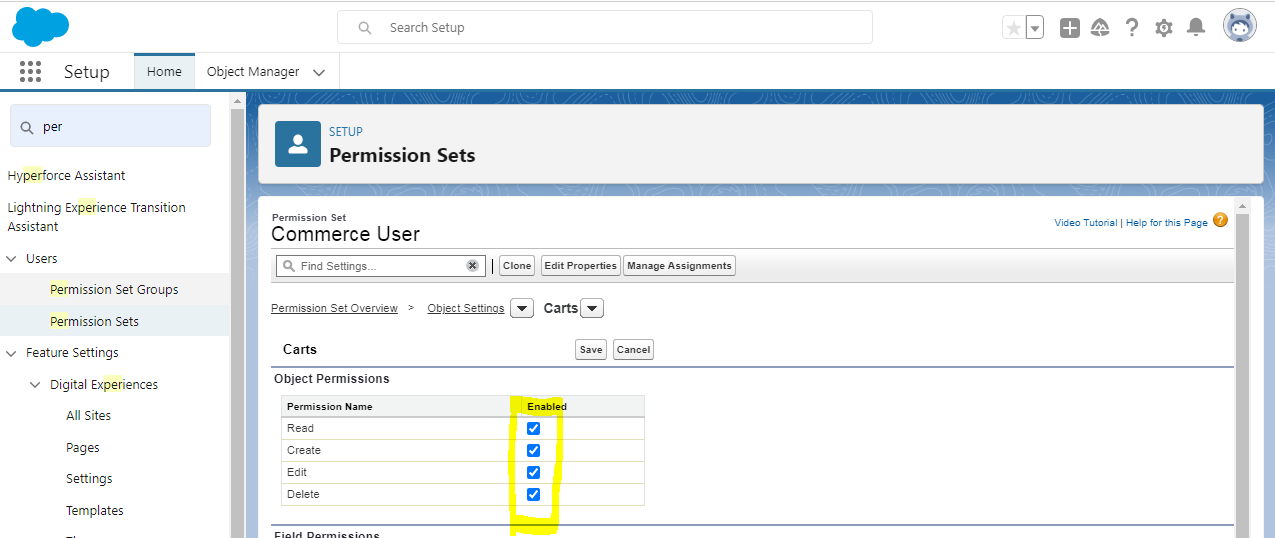Open the user profile avatar
Screen dimensions: 1275x538
pos(1240,26)
